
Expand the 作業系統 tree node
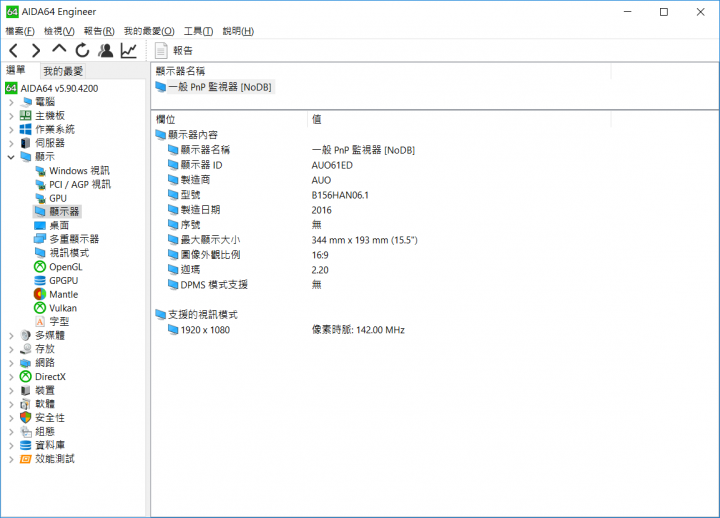pyautogui.click(x=11, y=130)
